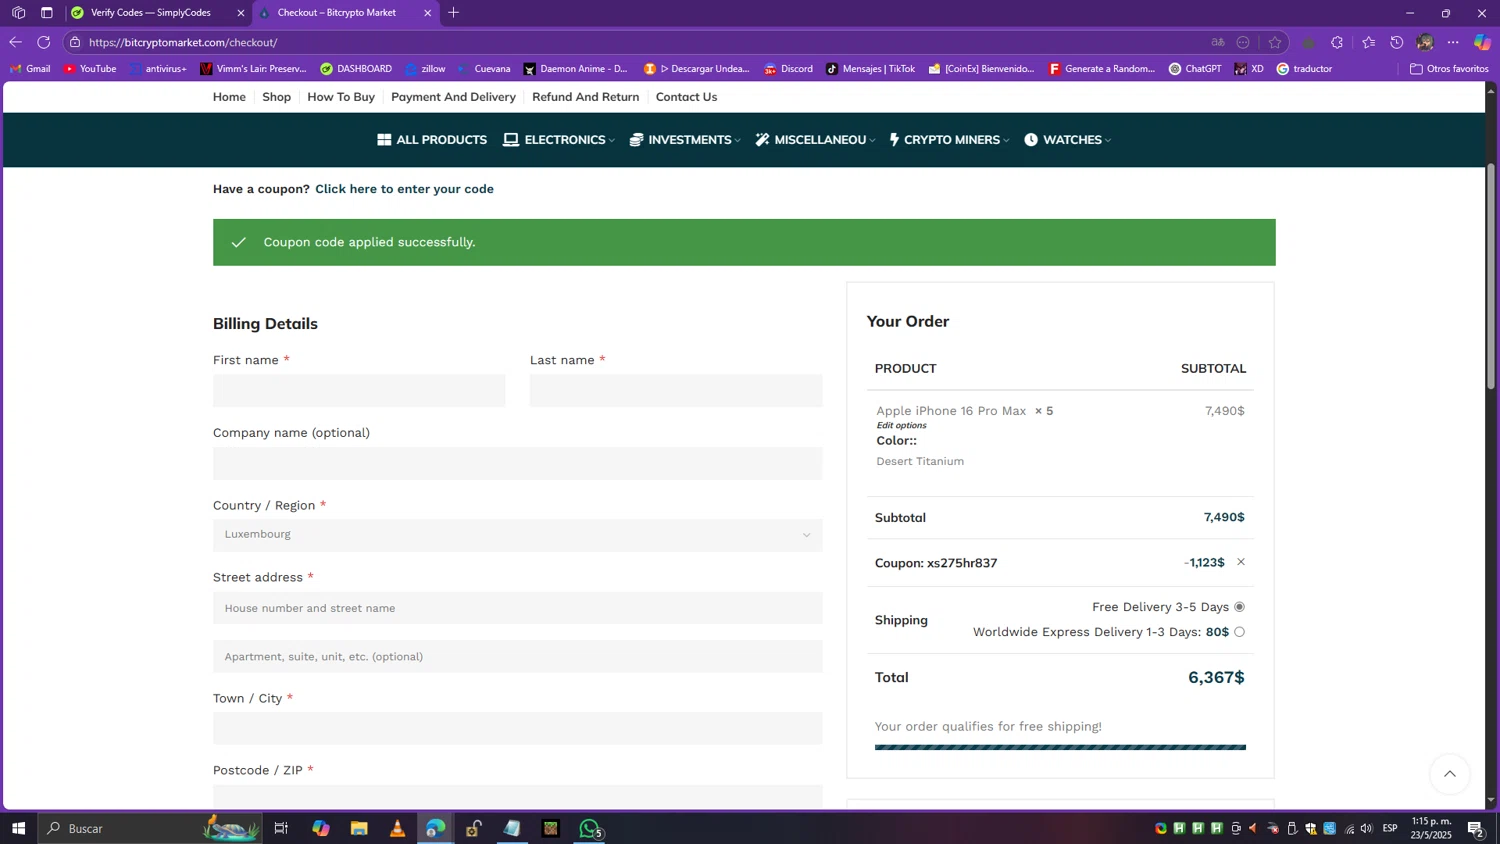Click the translate page icon in address bar
Screen dimensions: 1500x844
[1217, 42]
